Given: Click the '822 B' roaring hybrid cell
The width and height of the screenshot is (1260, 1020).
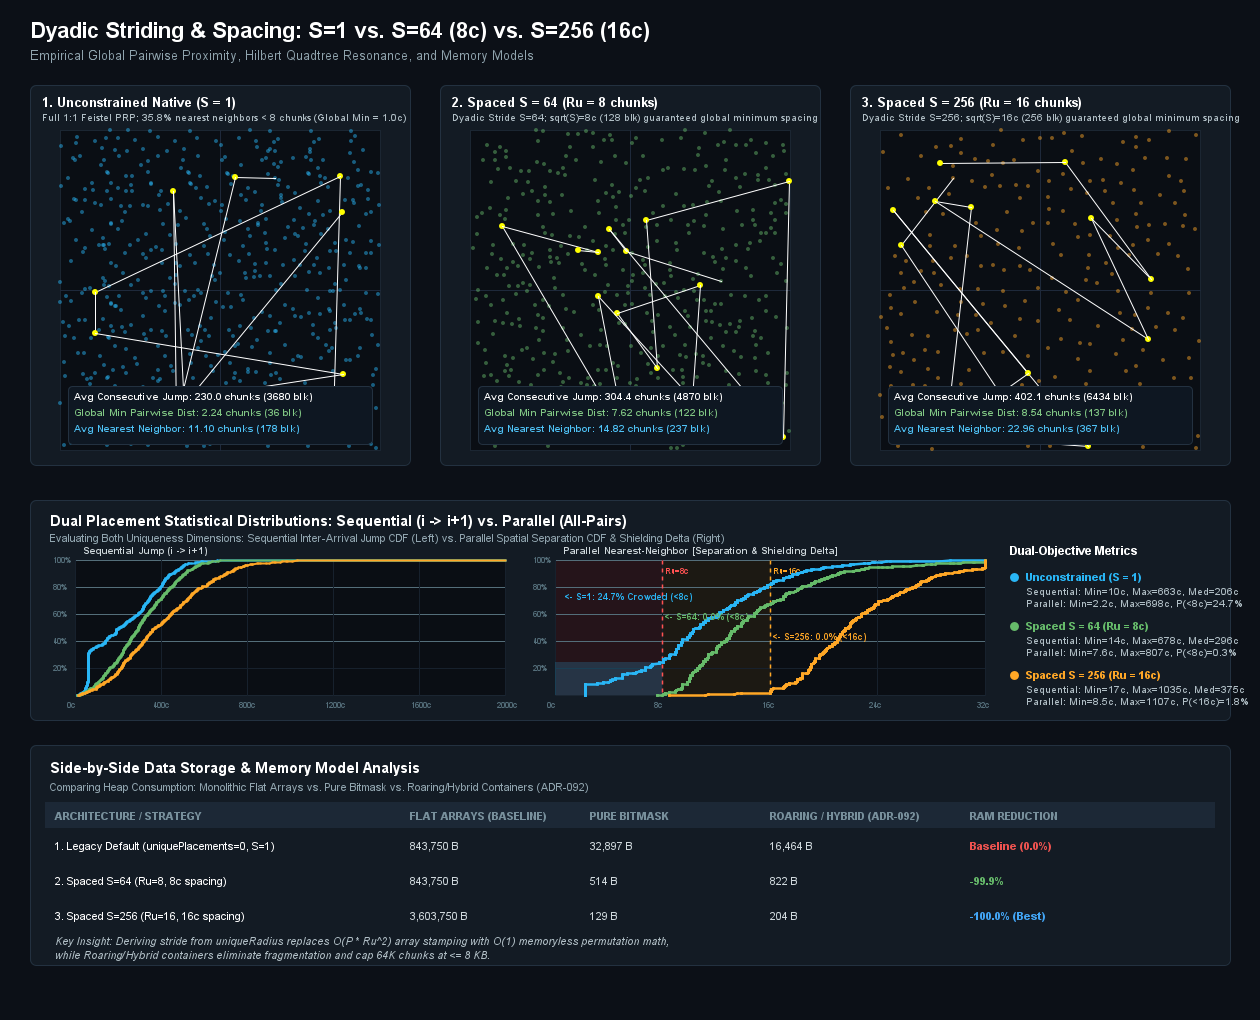Looking at the screenshot, I should pos(783,881).
